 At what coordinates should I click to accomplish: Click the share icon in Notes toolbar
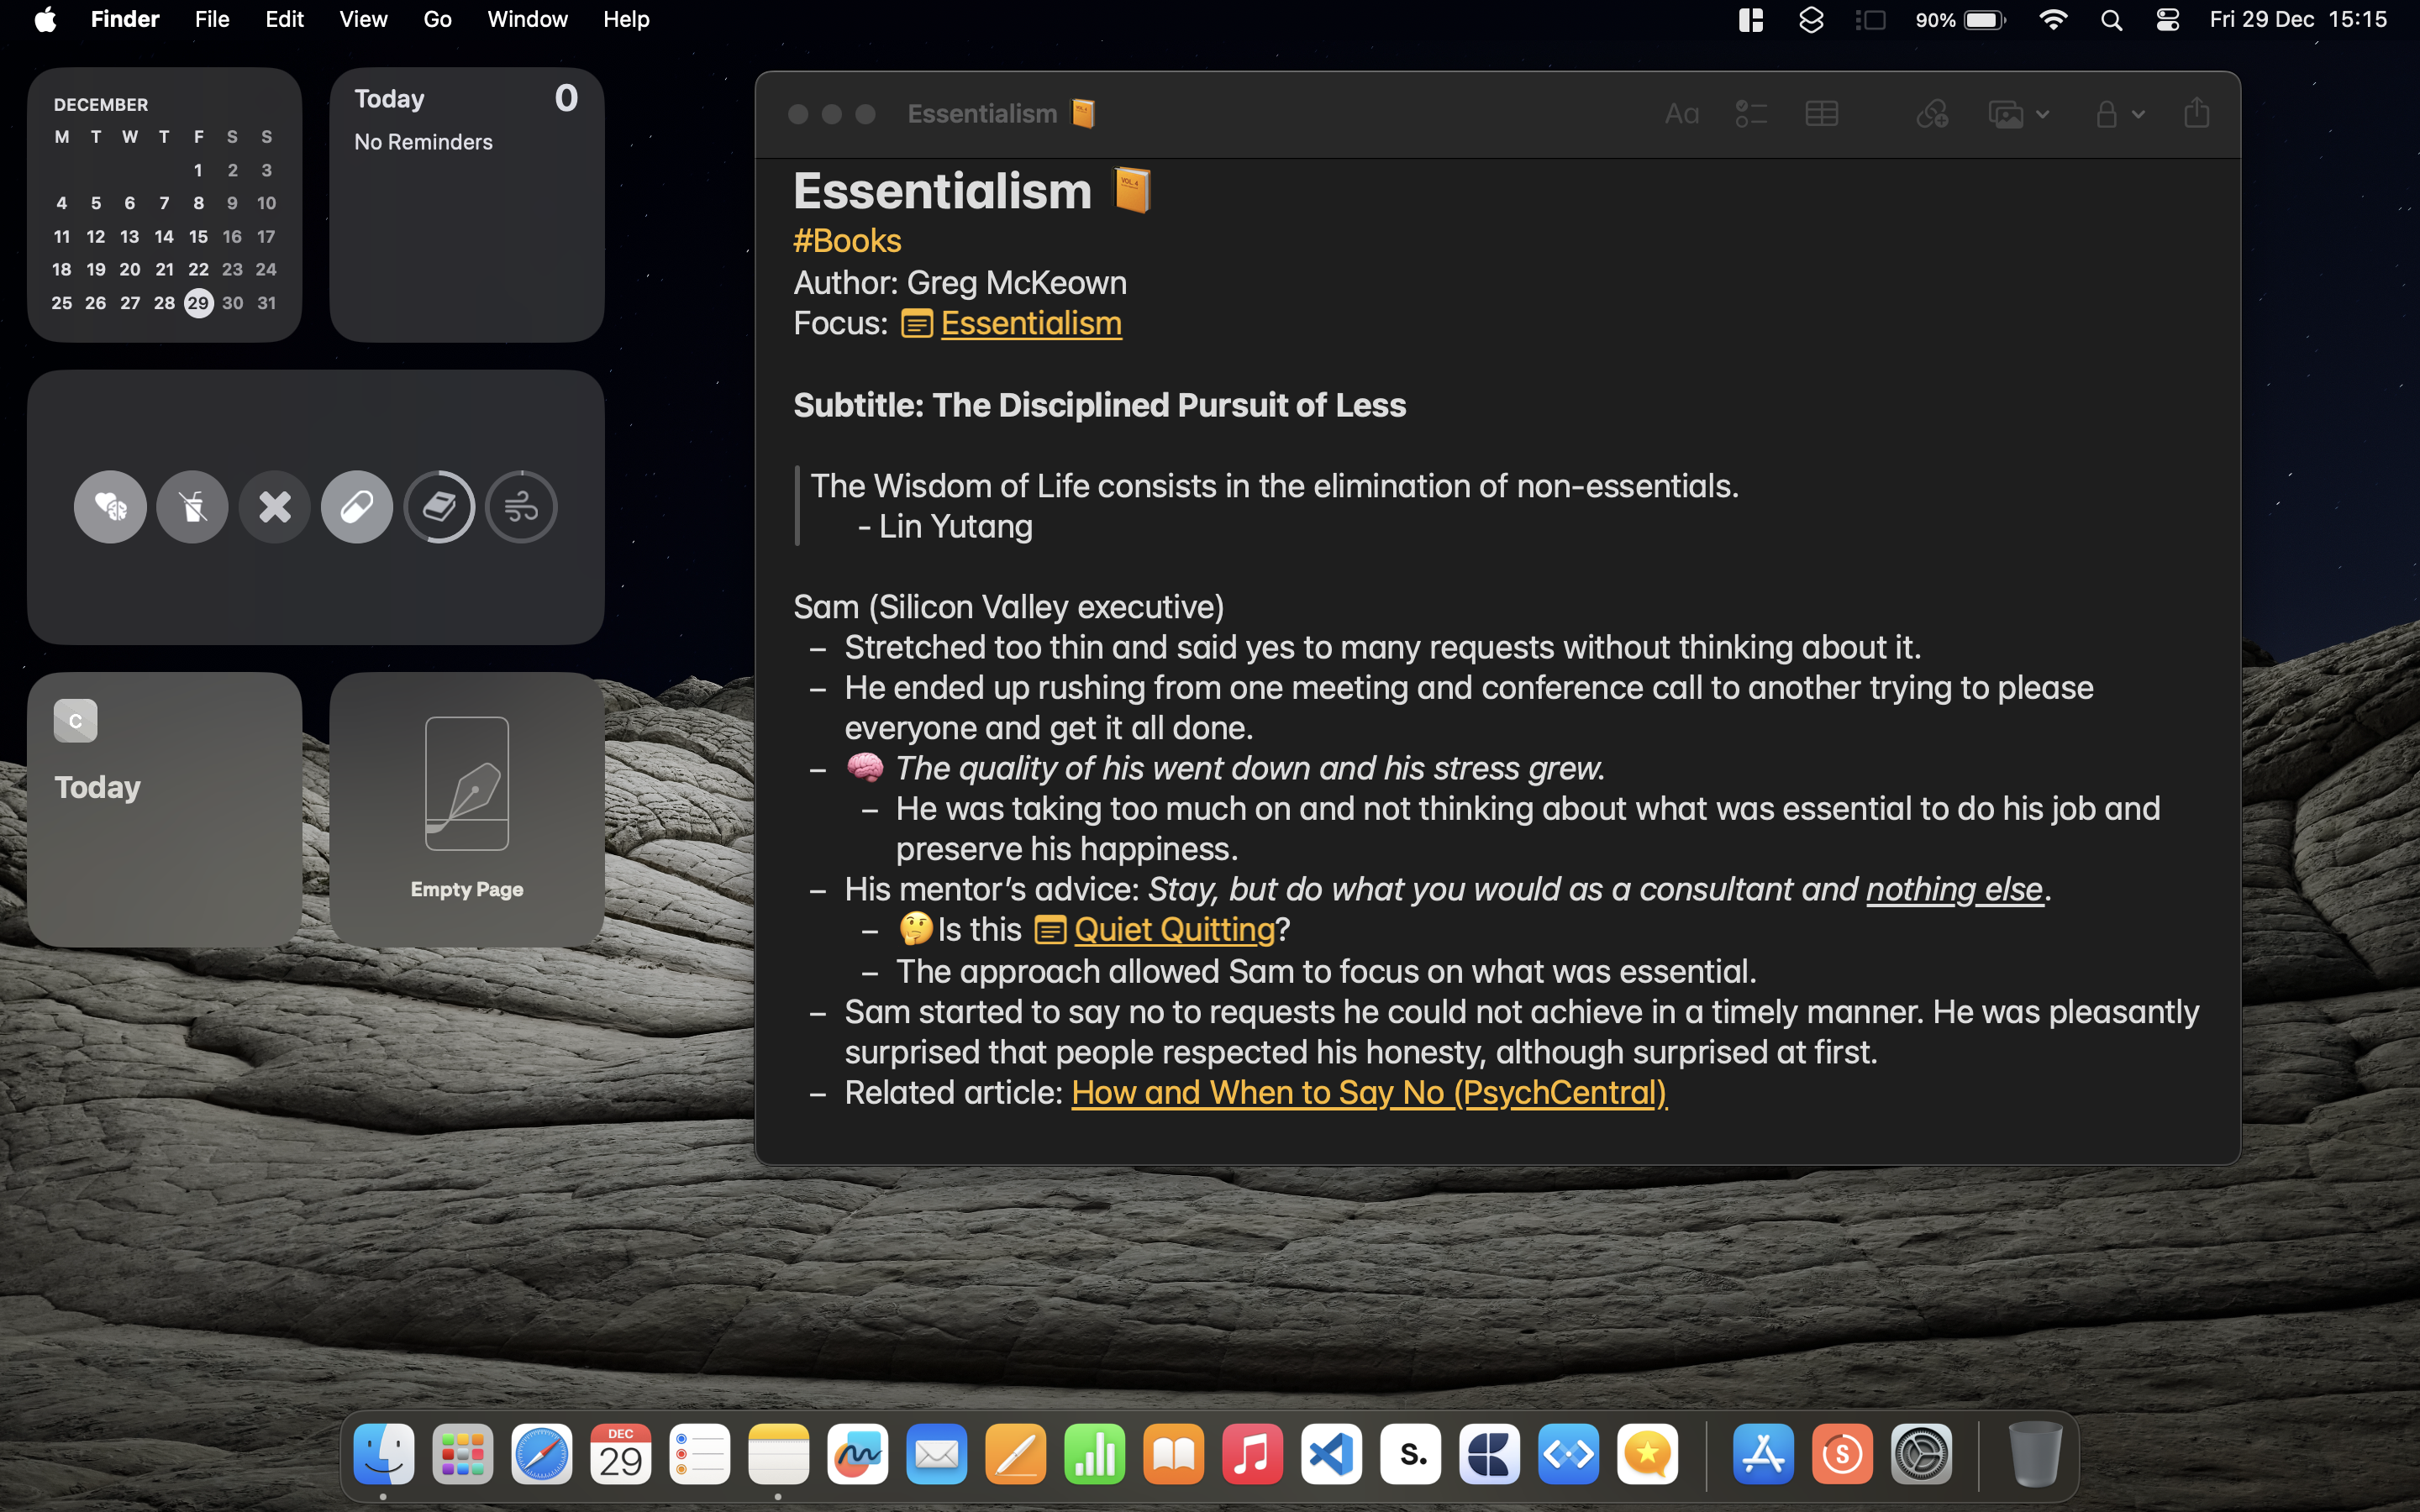pos(2196,113)
